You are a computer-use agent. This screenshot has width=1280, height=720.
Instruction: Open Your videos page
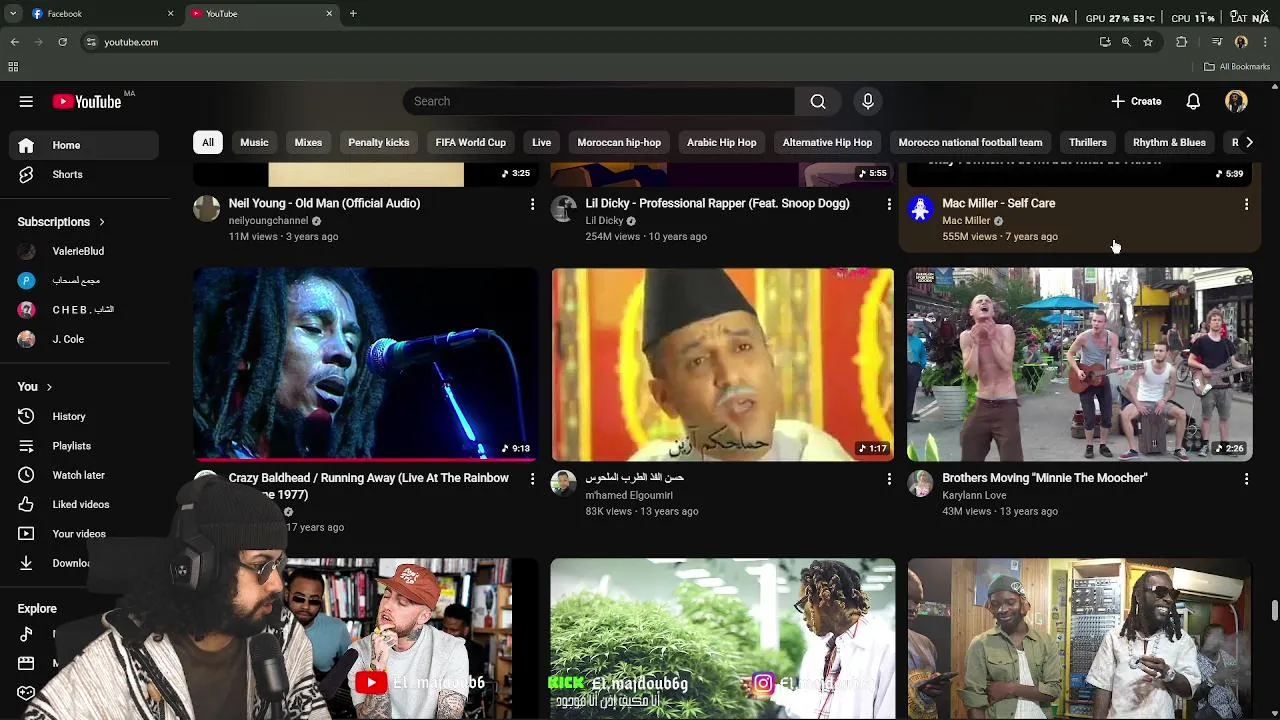pos(85,534)
